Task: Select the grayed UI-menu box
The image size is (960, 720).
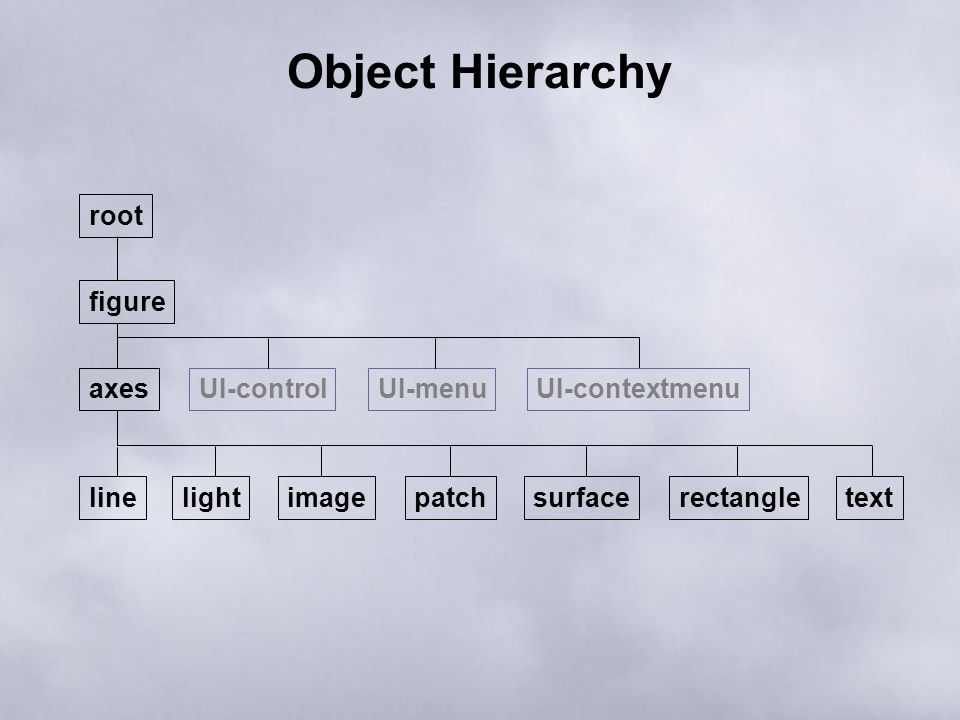Action: pyautogui.click(x=432, y=389)
